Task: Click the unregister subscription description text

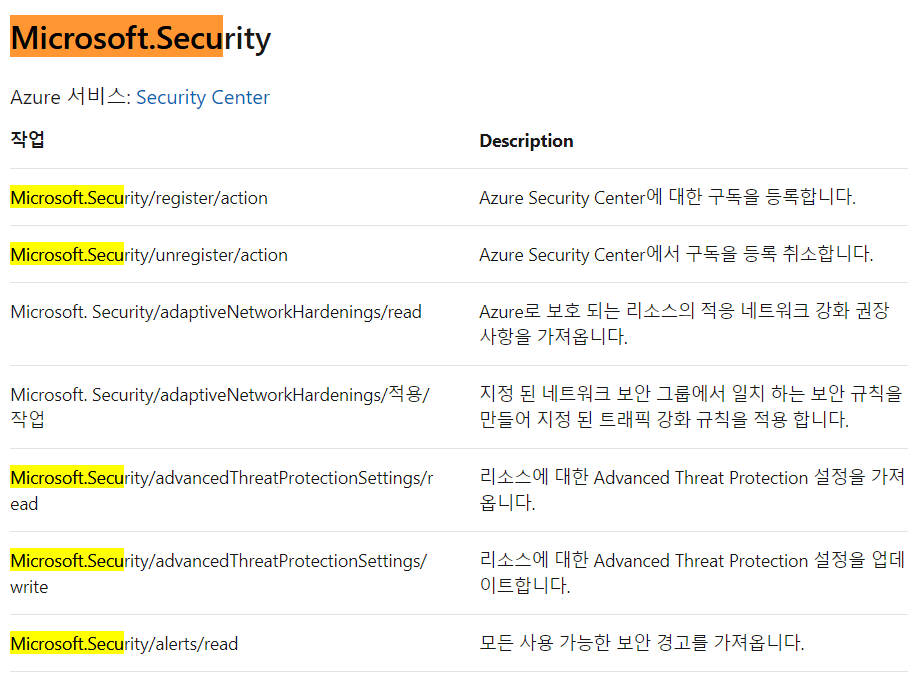Action: pos(676,254)
